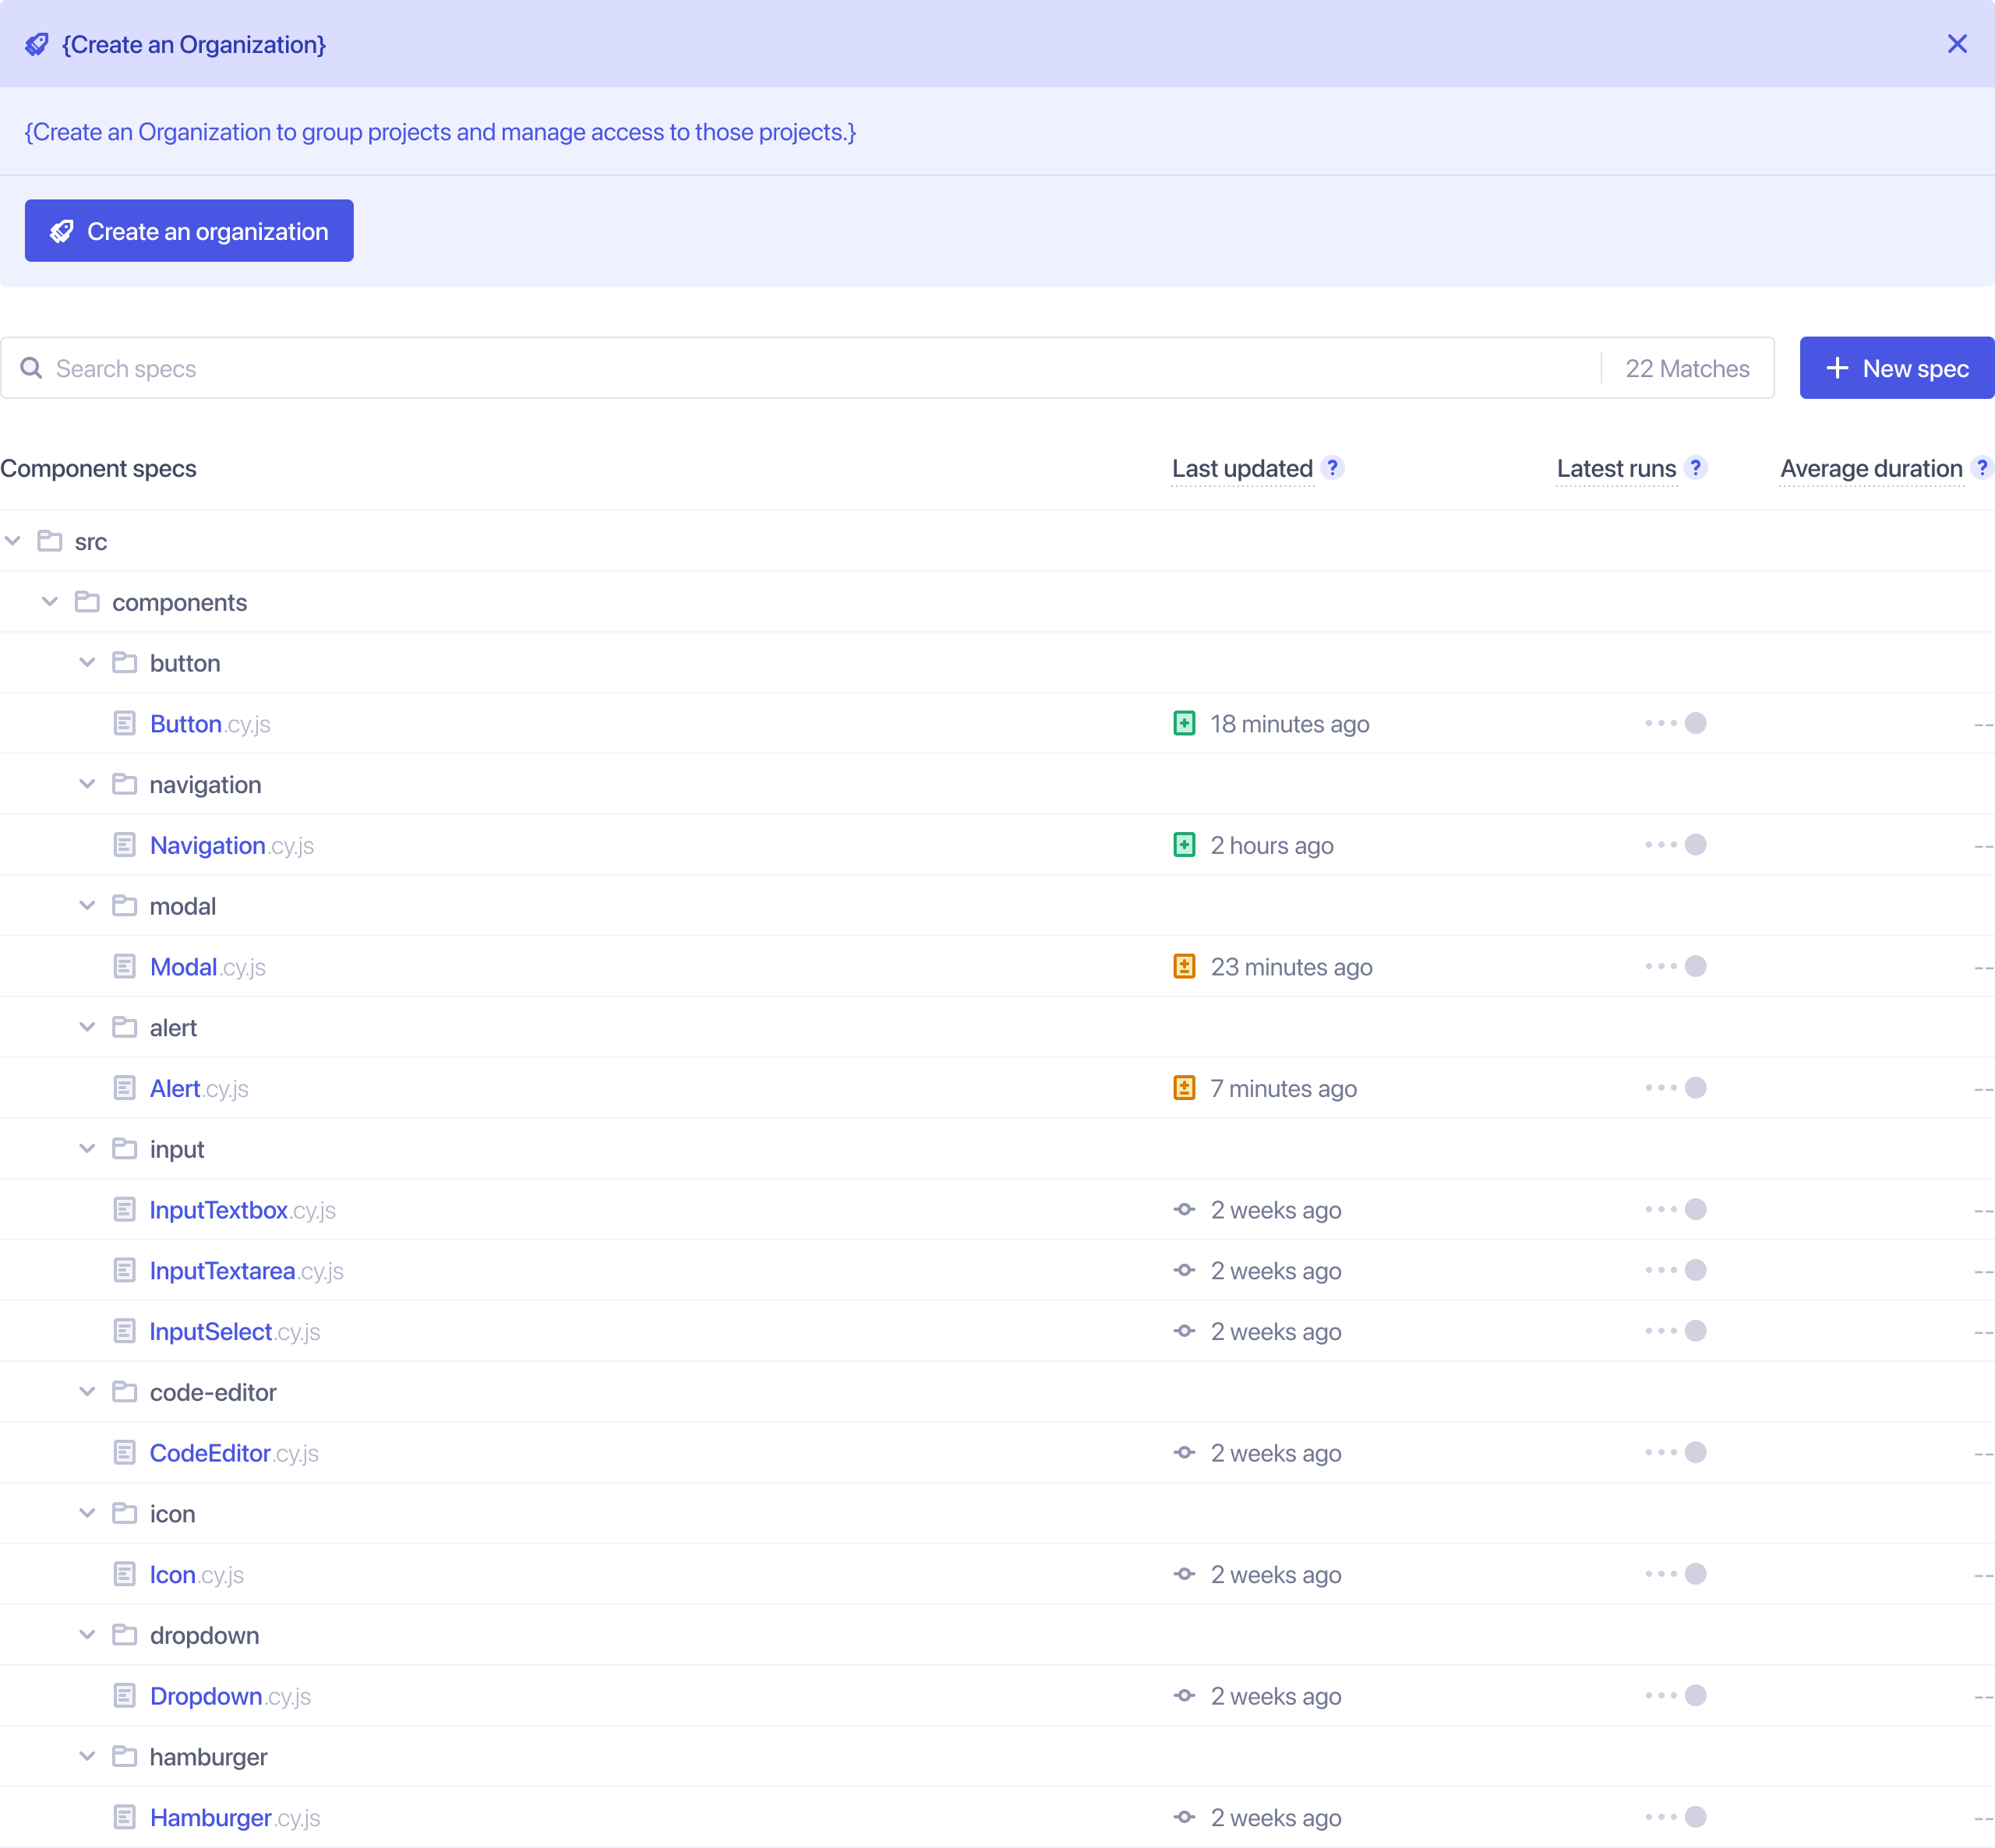
Task: Click the New spec button
Action: tap(1896, 368)
